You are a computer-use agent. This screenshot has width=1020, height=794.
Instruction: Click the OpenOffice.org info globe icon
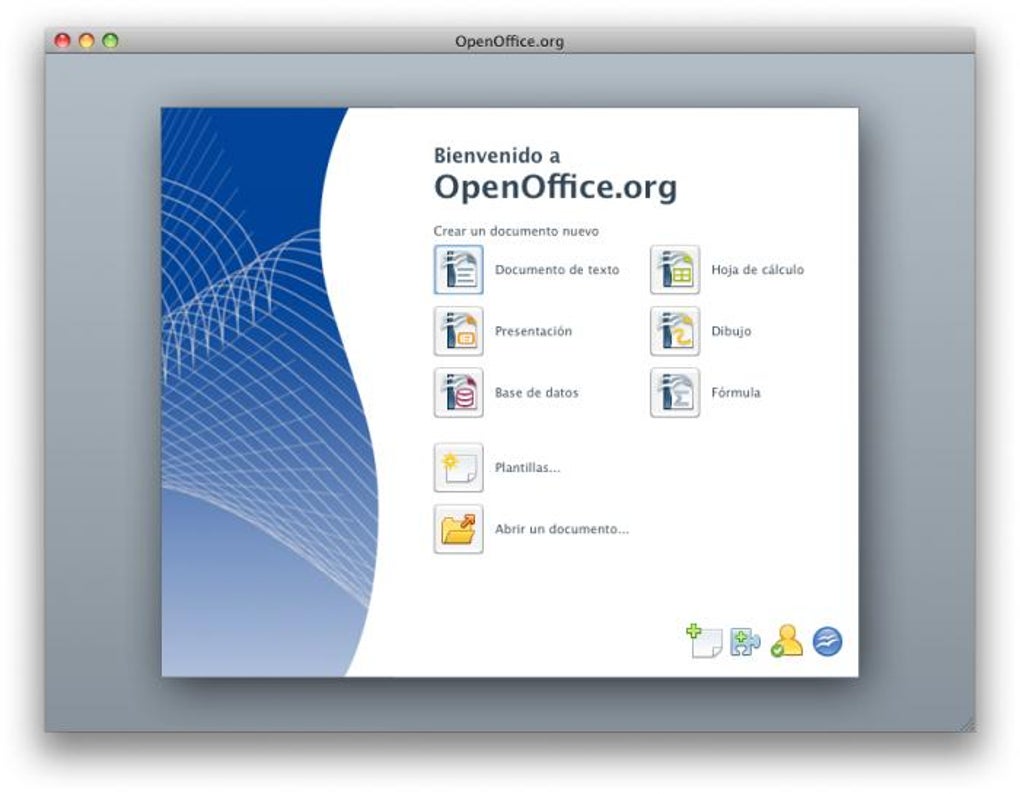827,642
